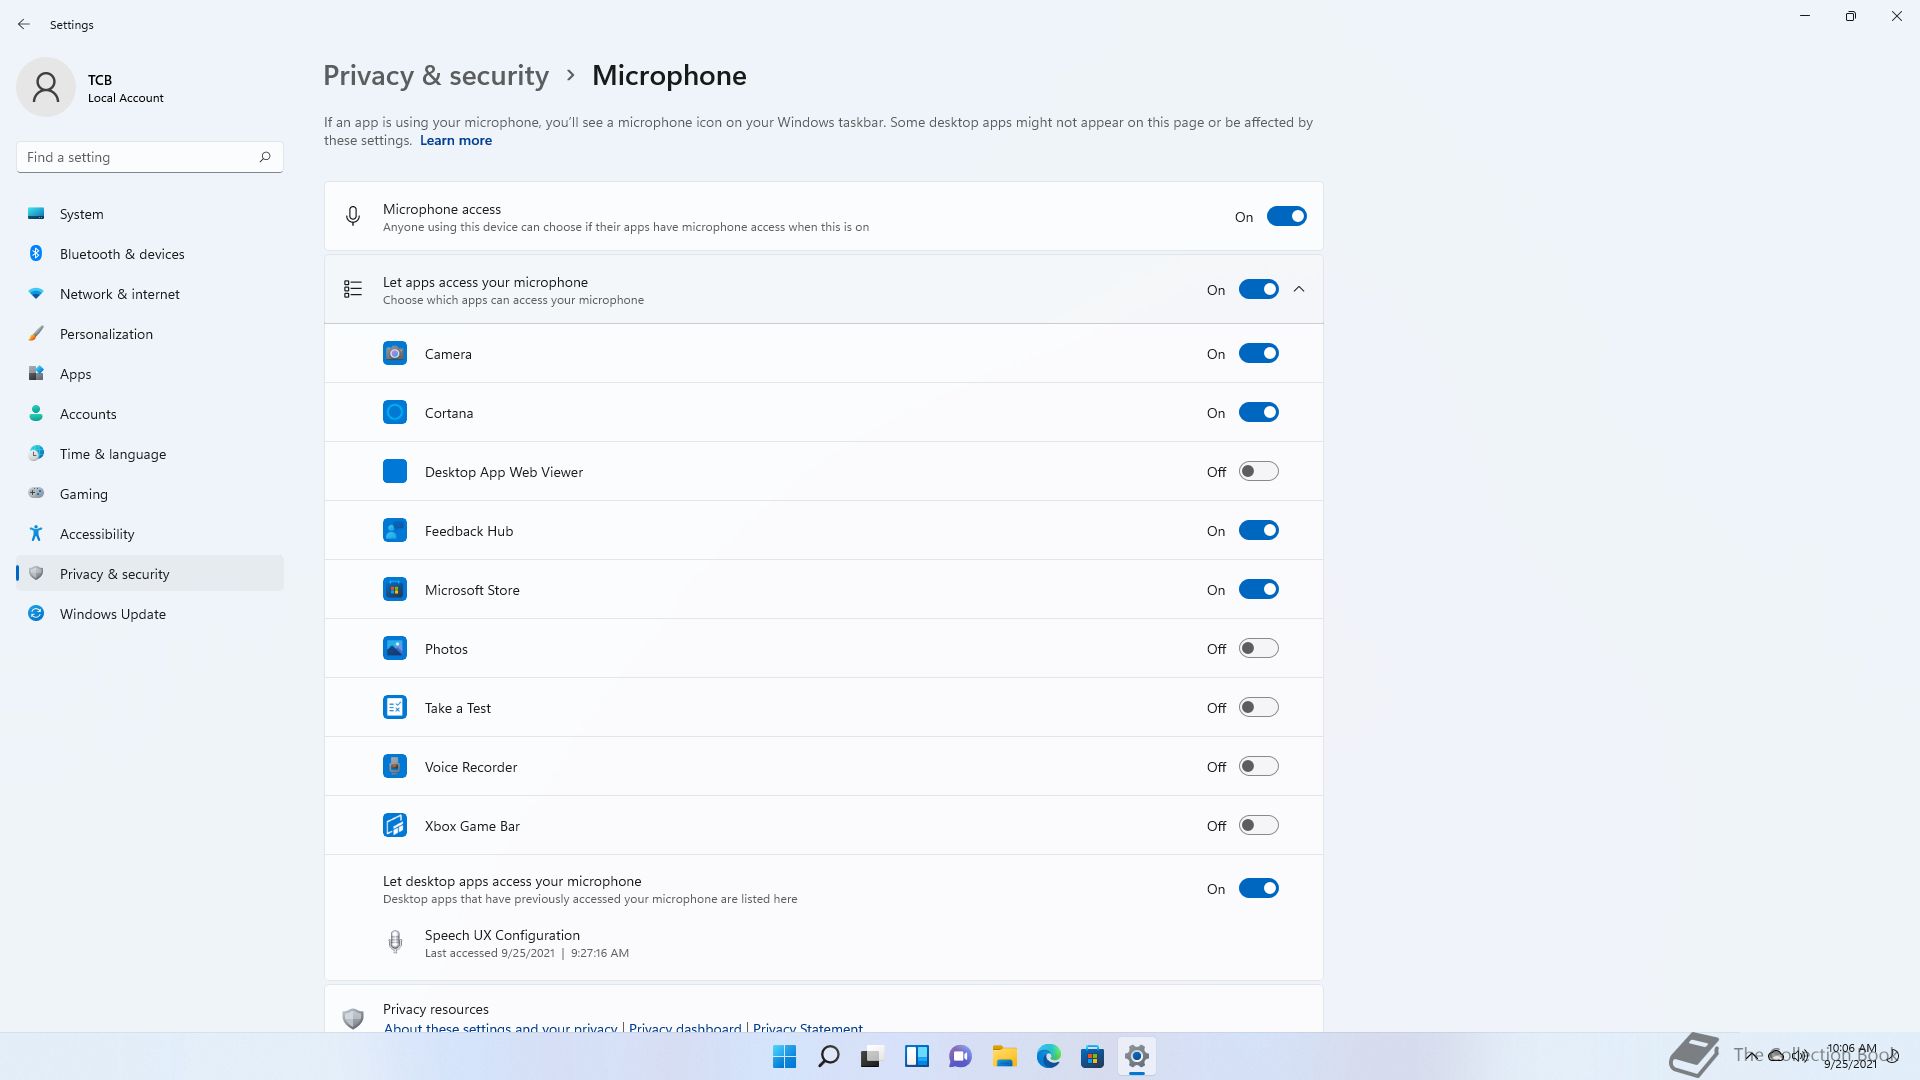Image resolution: width=1920 pixels, height=1080 pixels.
Task: Toggle Let desktop apps access your microphone
Action: (1258, 888)
